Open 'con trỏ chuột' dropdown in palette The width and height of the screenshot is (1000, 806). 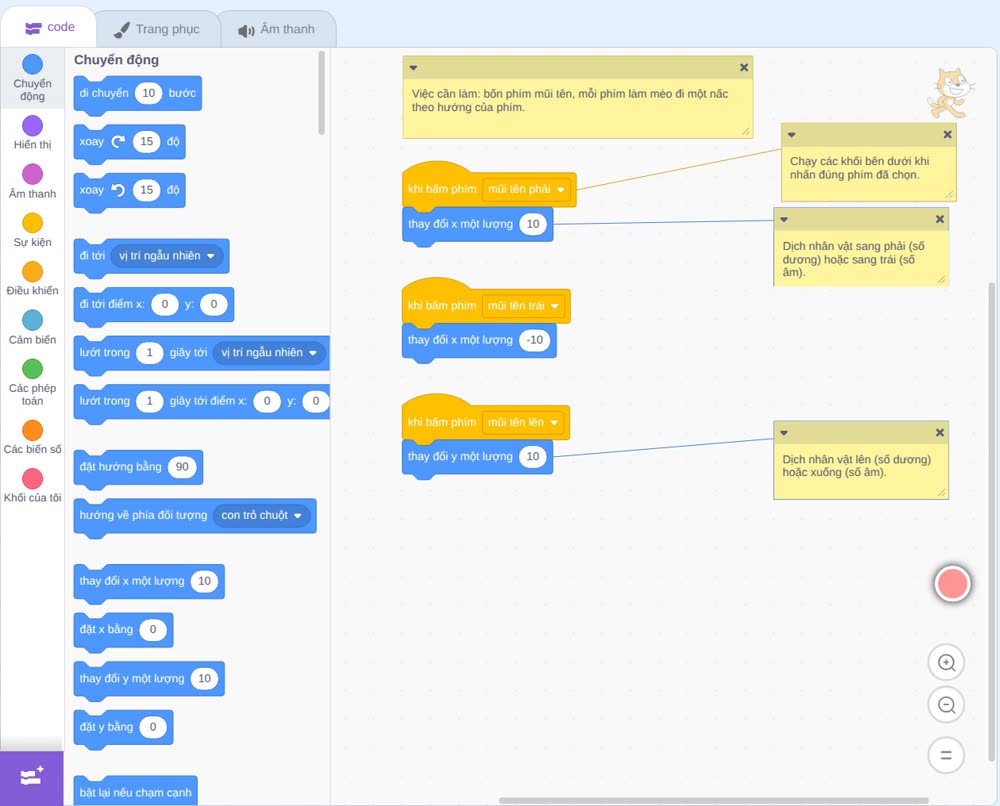pos(261,515)
